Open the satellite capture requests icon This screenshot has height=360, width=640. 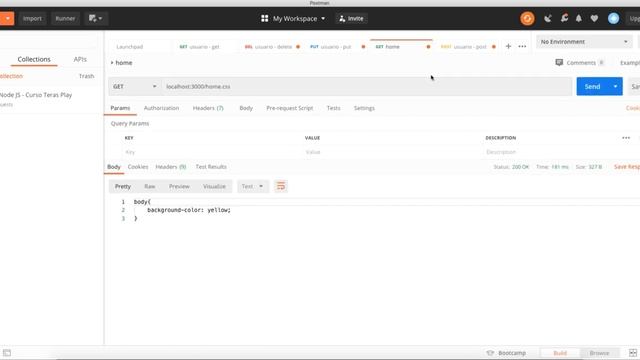tap(548, 18)
